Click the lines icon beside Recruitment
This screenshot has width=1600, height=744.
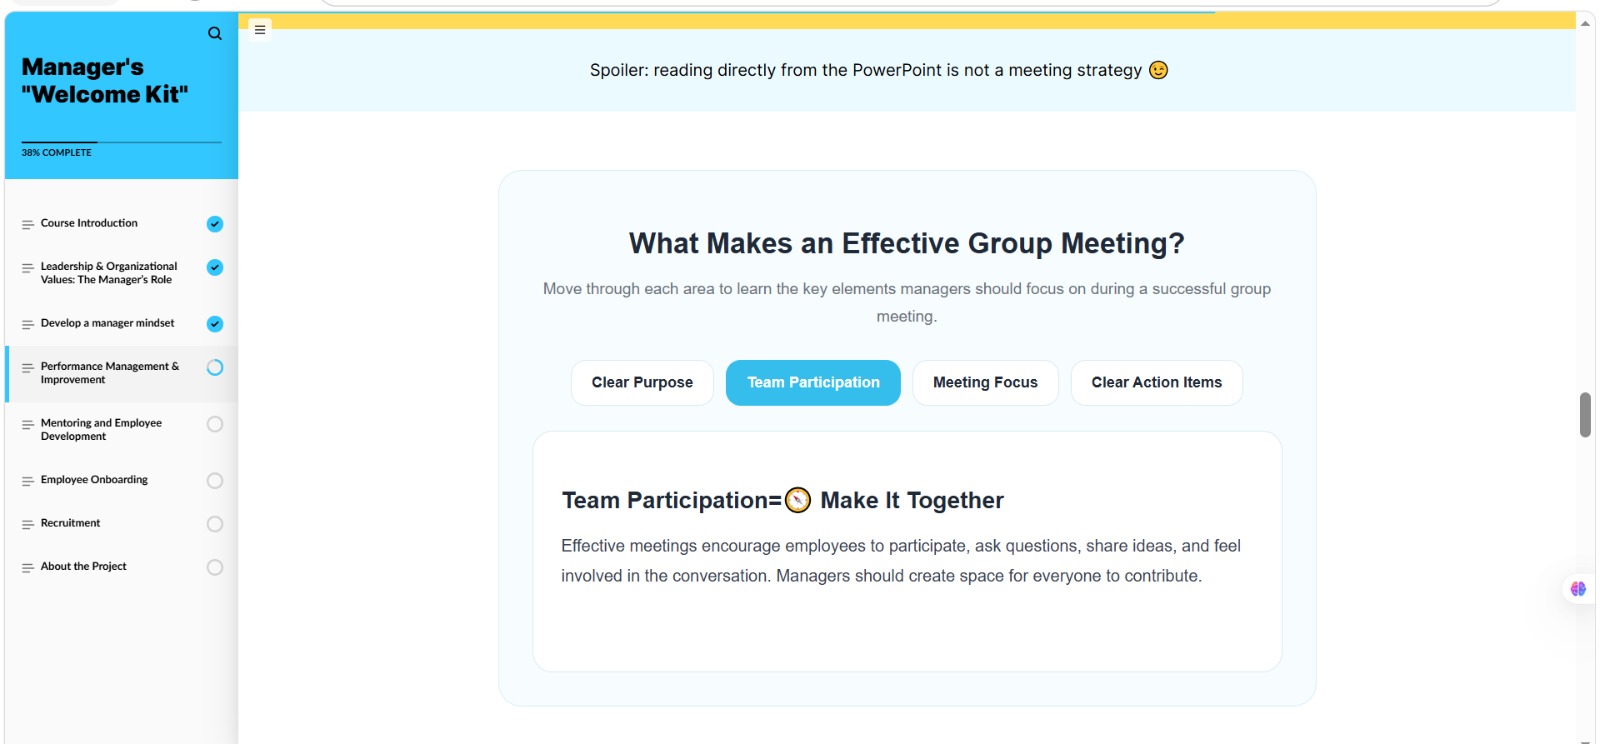[28, 524]
